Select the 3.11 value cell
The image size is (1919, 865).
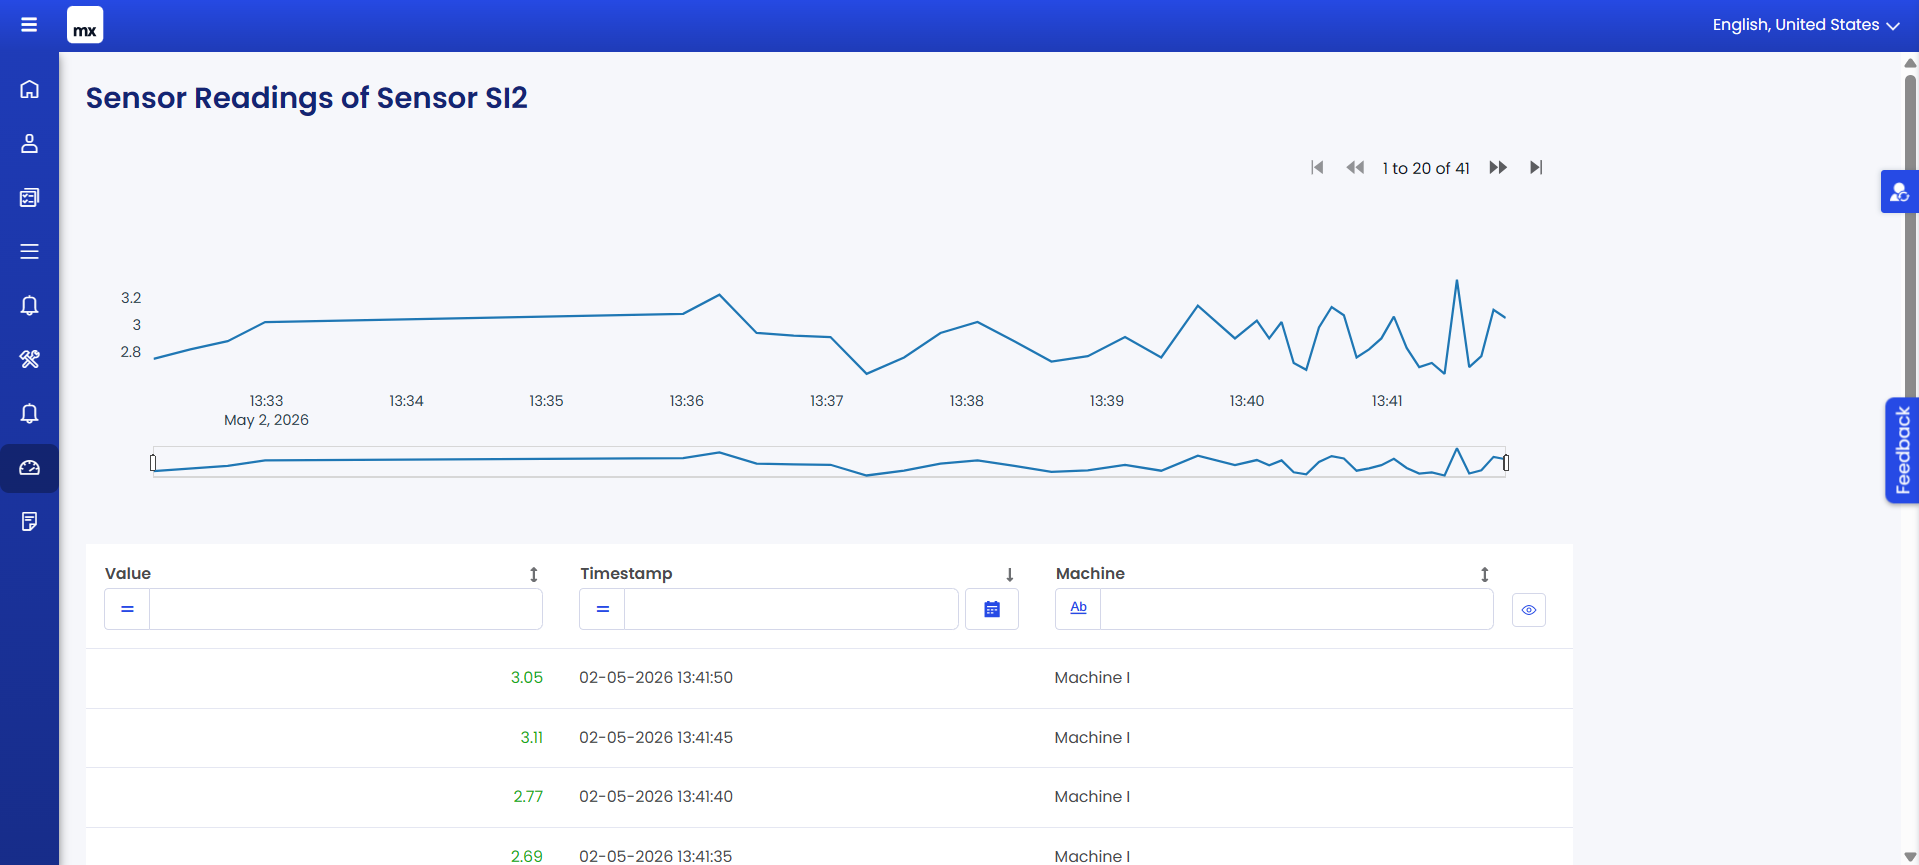(x=531, y=737)
